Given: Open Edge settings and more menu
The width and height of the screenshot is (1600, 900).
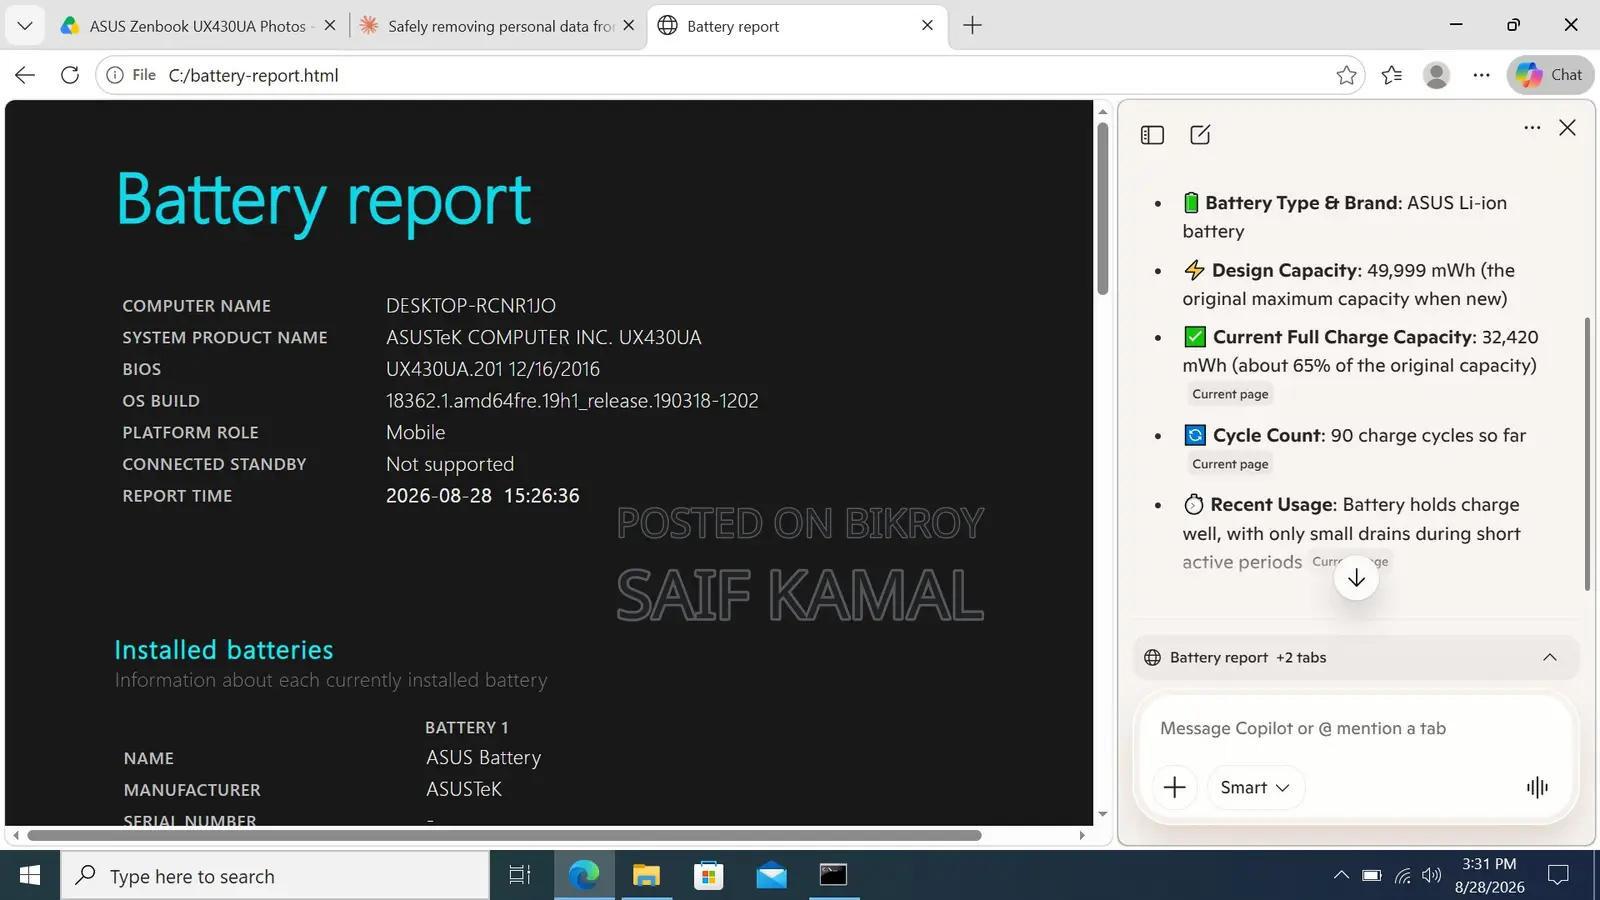Looking at the screenshot, I should (1481, 75).
